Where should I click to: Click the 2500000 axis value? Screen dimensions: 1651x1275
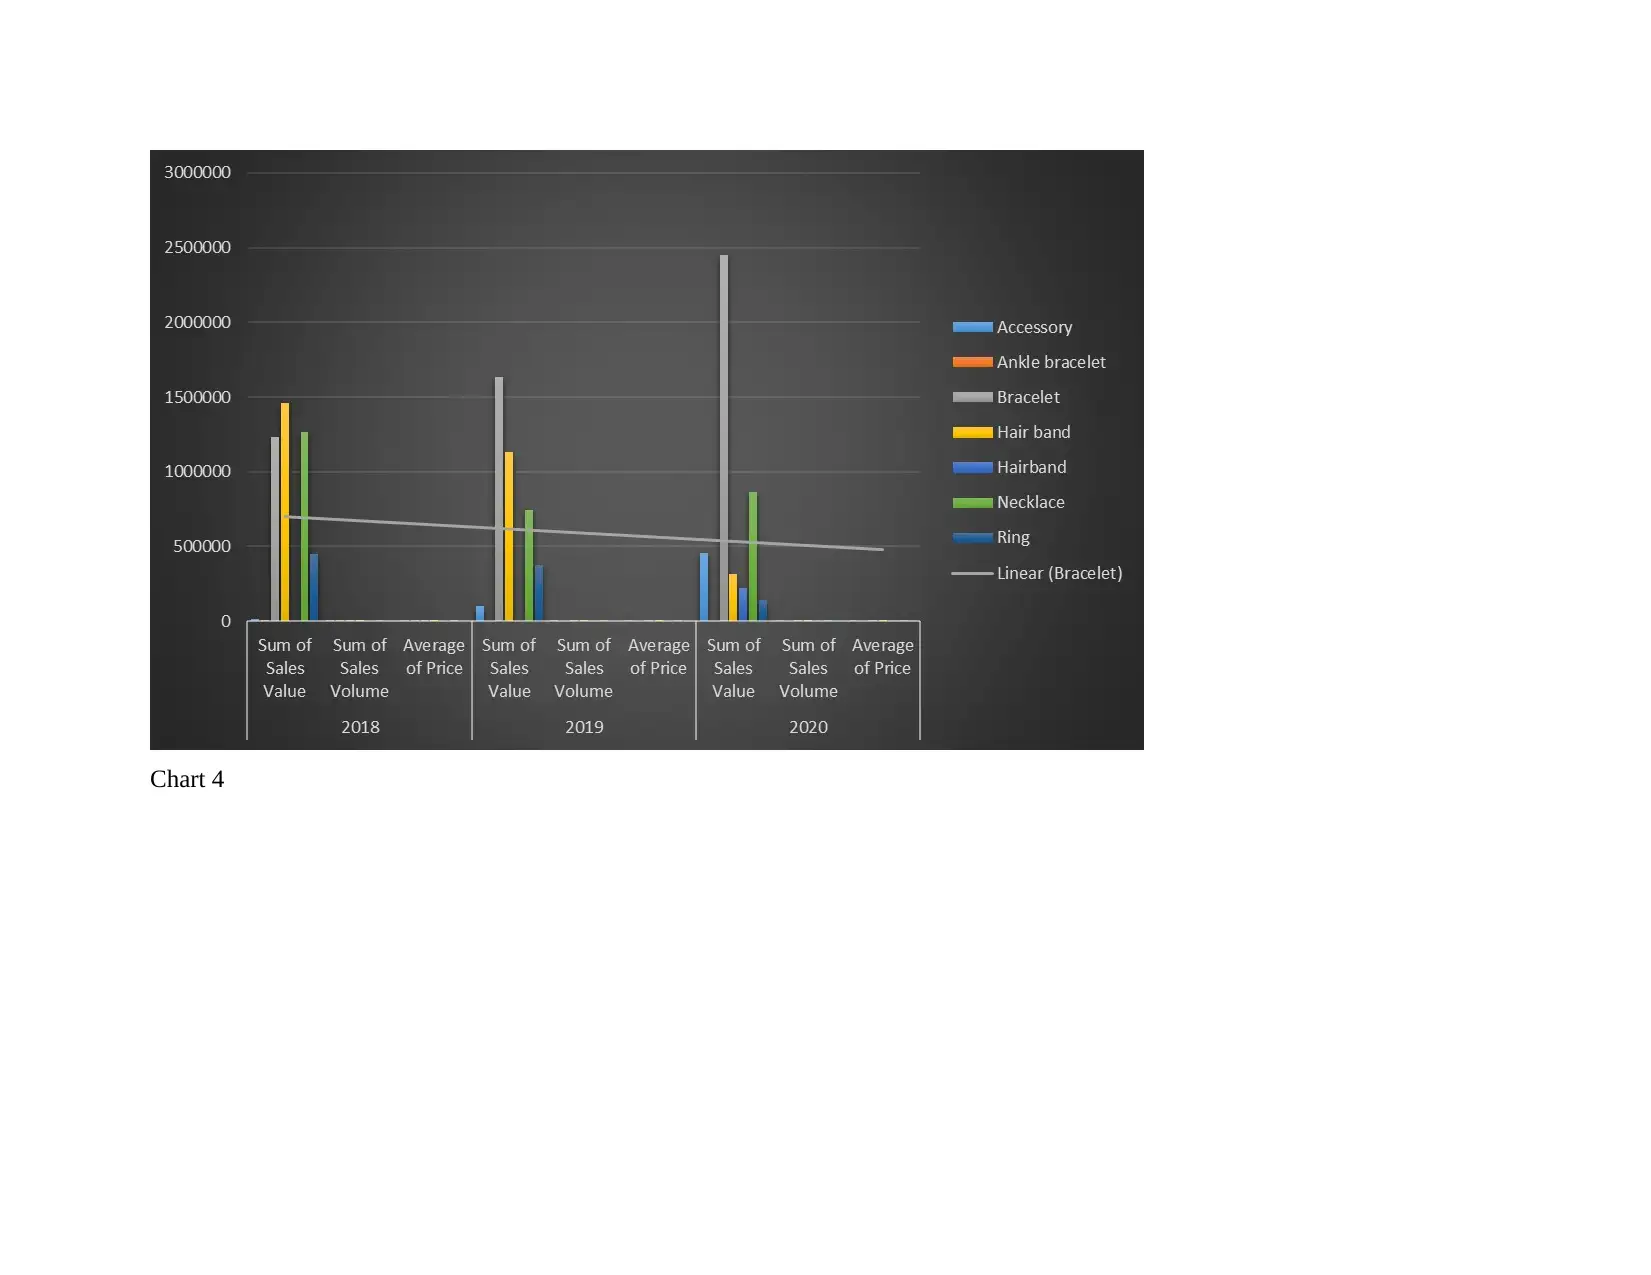click(x=197, y=247)
